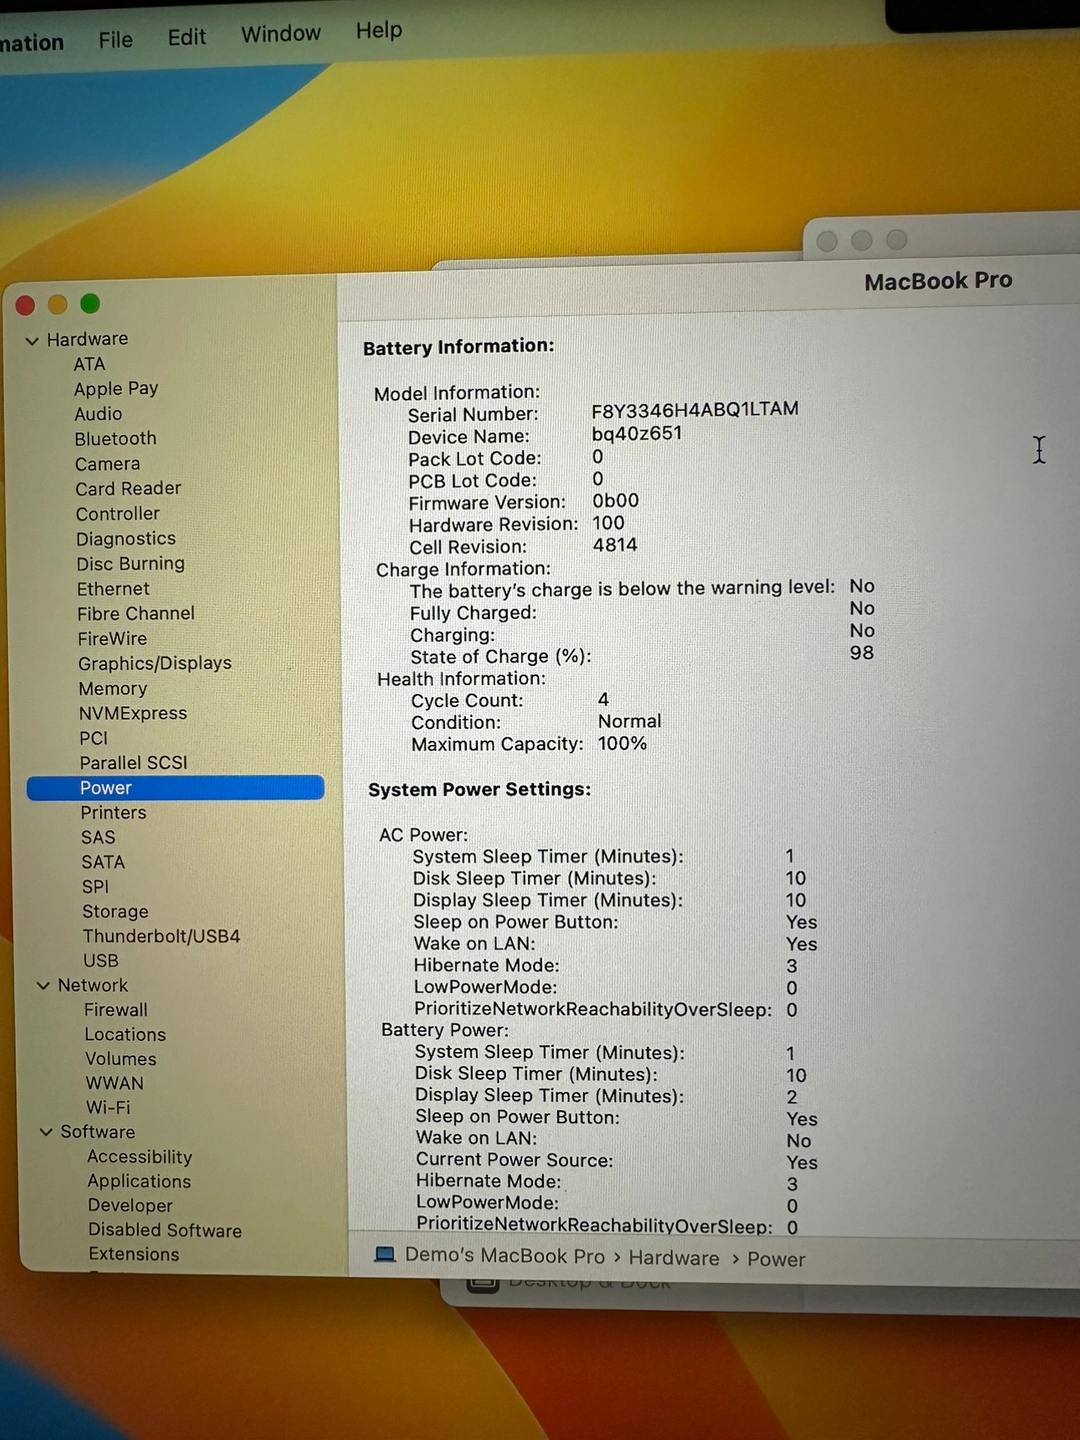Collapse the Hardware section in the sidebar
1080x1440 pixels.
32,340
